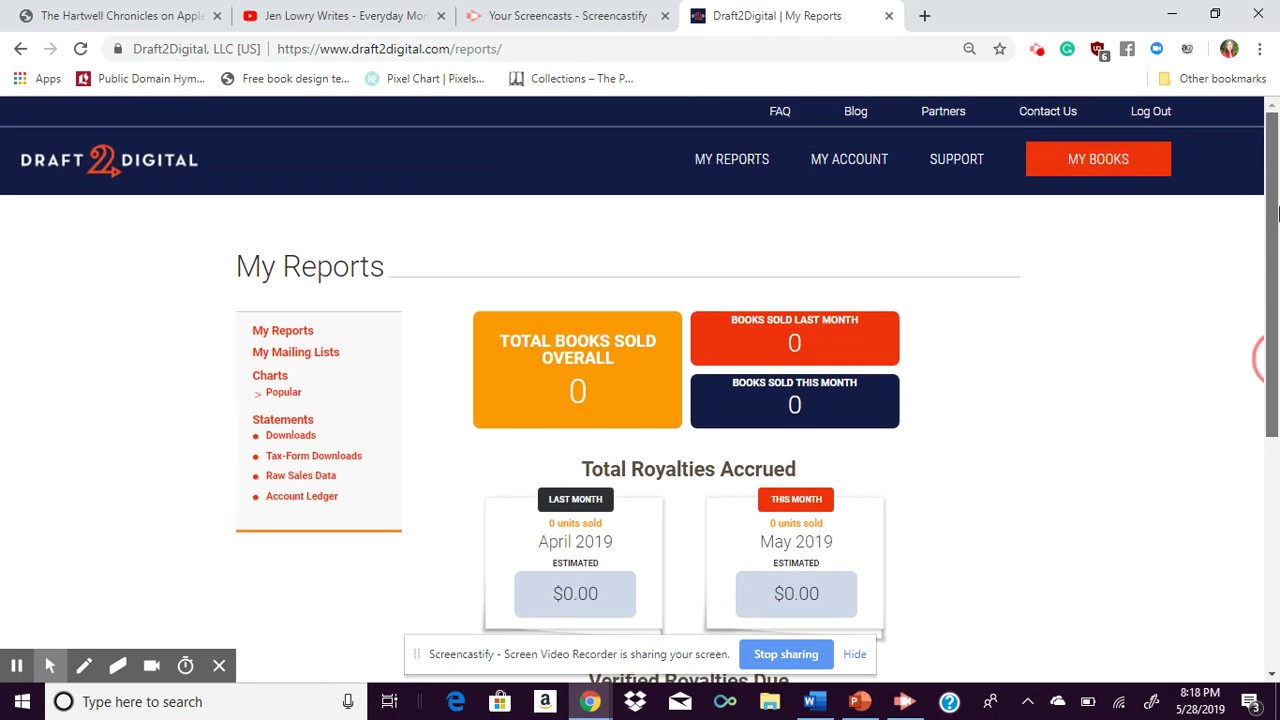Open the Apps bookmarks shortcut

(x=37, y=78)
